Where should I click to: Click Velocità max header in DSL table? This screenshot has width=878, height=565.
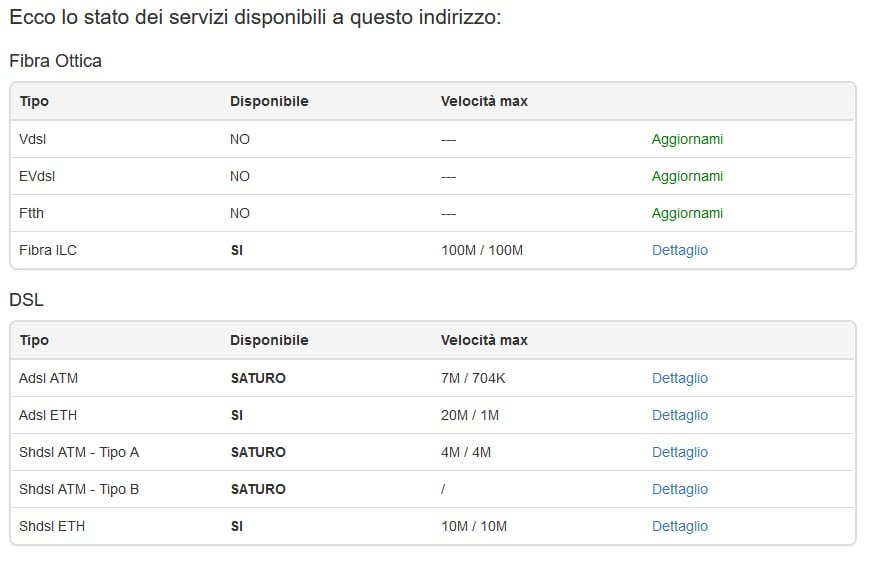484,340
